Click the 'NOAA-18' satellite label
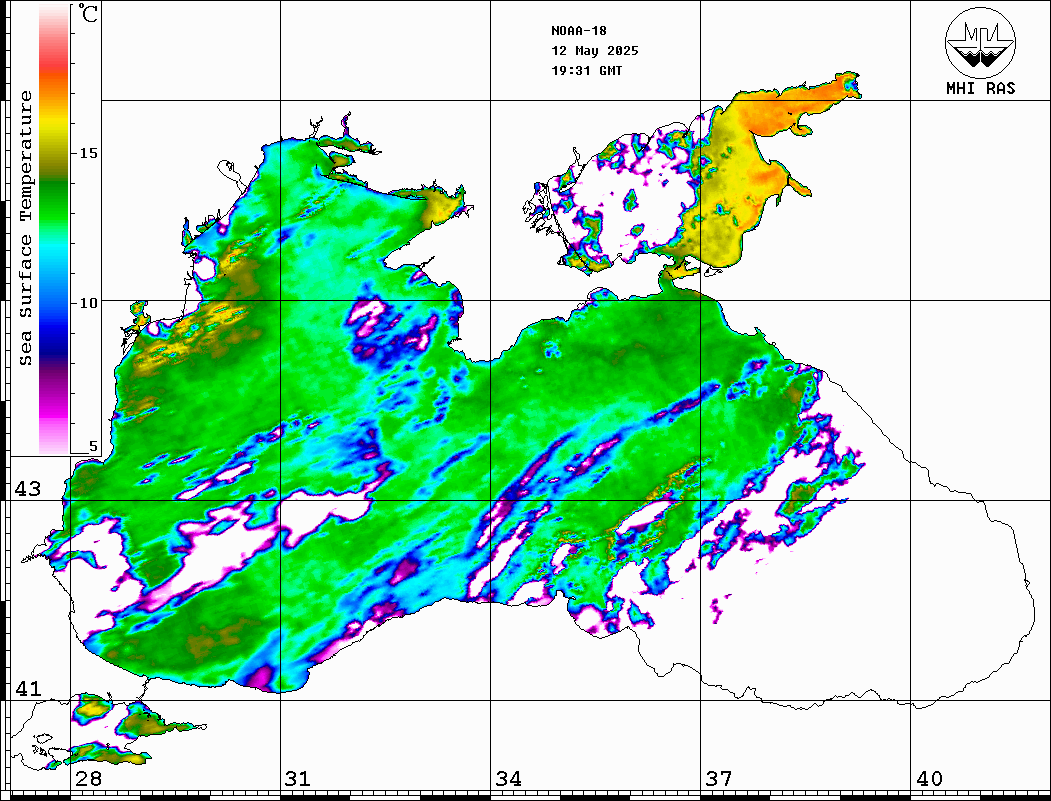 coord(578,31)
